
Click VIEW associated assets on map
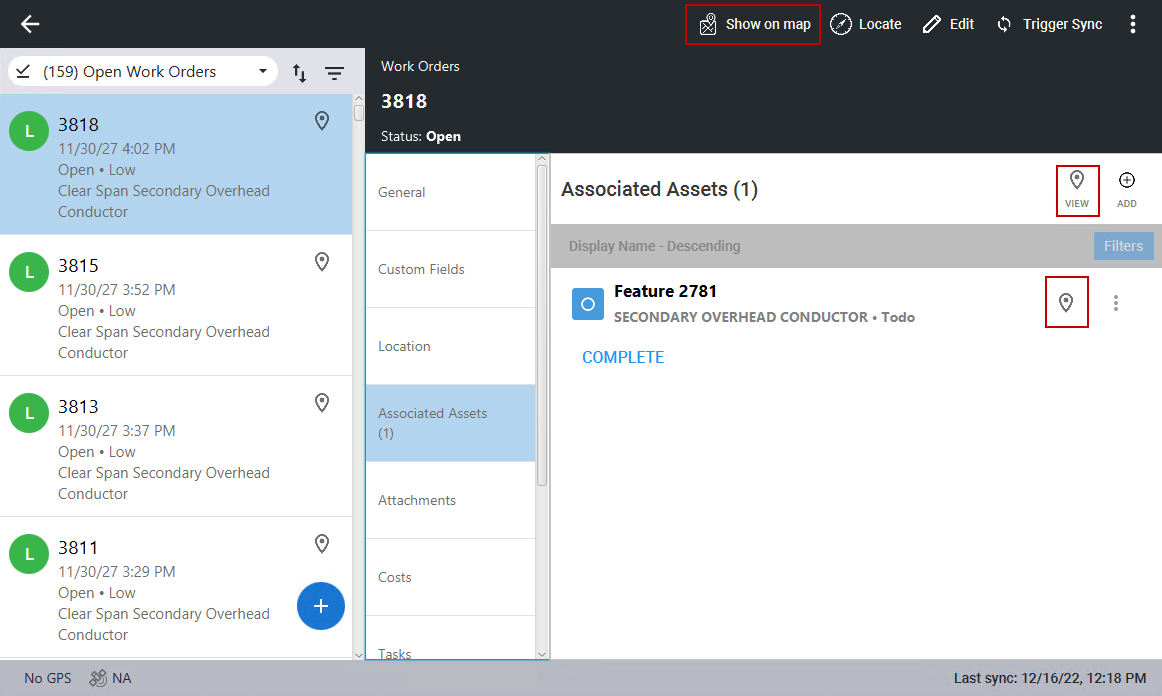point(1077,189)
